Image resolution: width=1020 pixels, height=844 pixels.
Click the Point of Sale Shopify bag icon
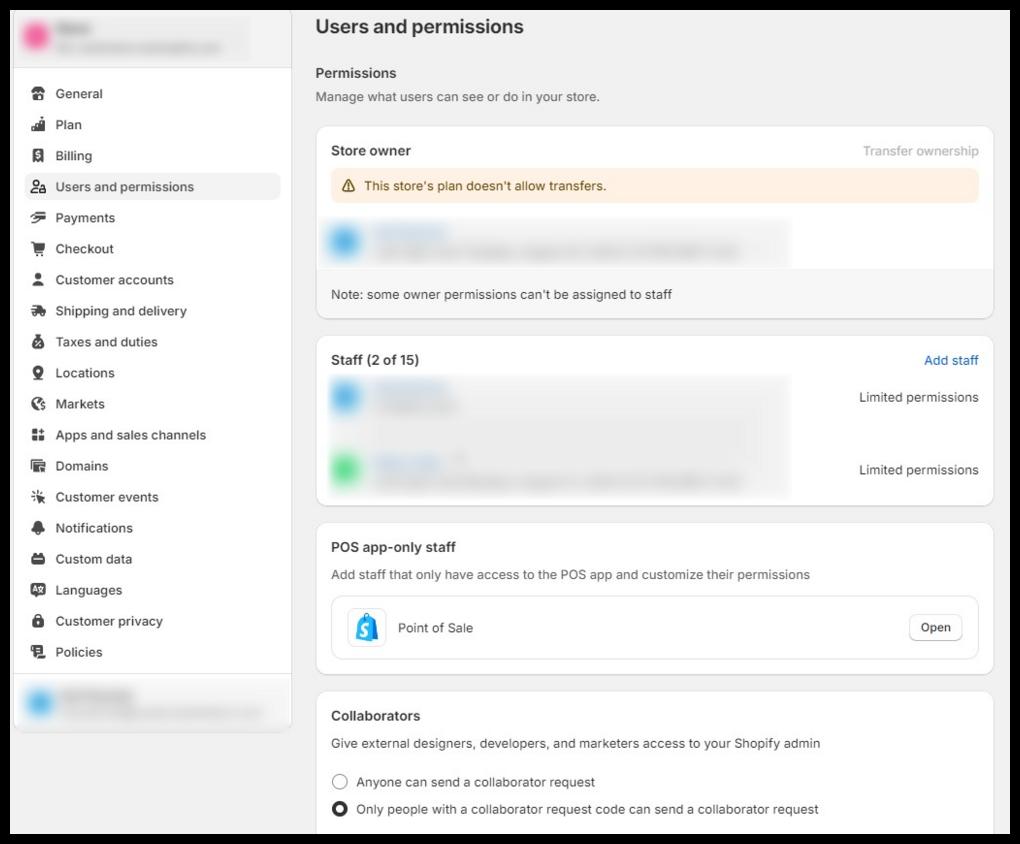(x=367, y=627)
